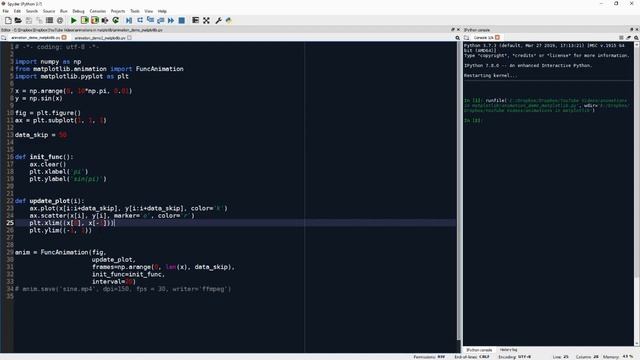Continue execution until next breakpoint
Viewport: 640px width, 360px height.
click(x=171, y=20)
